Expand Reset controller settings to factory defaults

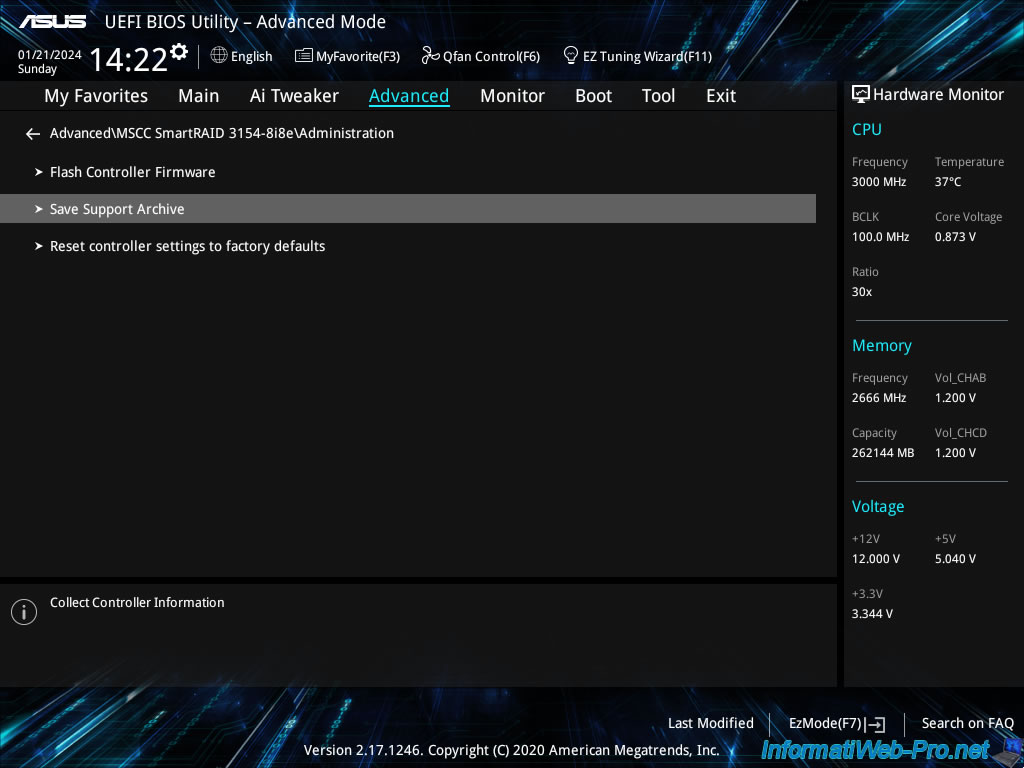click(x=187, y=246)
